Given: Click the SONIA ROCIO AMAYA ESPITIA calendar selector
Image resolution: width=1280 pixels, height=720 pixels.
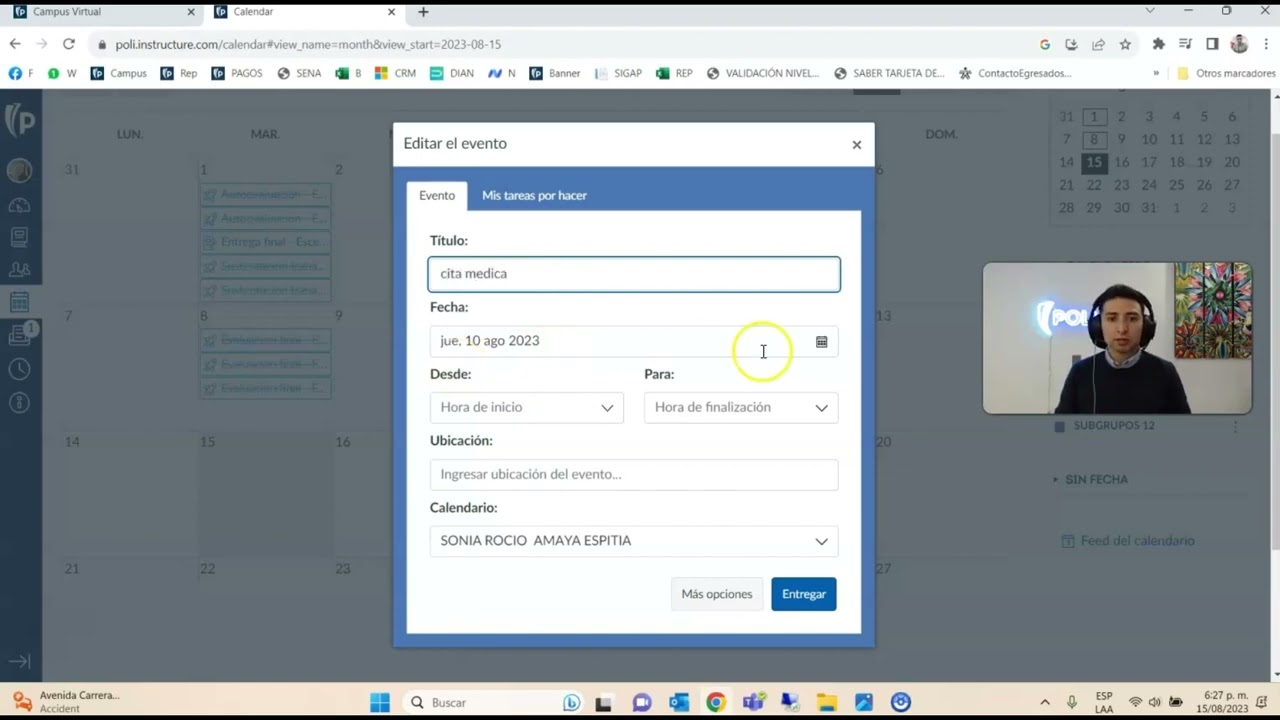Looking at the screenshot, I should point(634,540).
